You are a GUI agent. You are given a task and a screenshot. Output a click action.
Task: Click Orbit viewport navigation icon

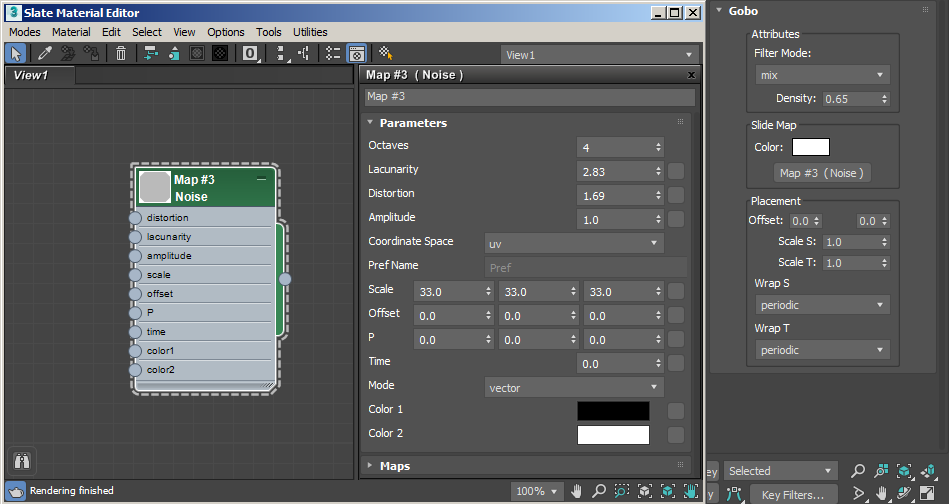904,493
